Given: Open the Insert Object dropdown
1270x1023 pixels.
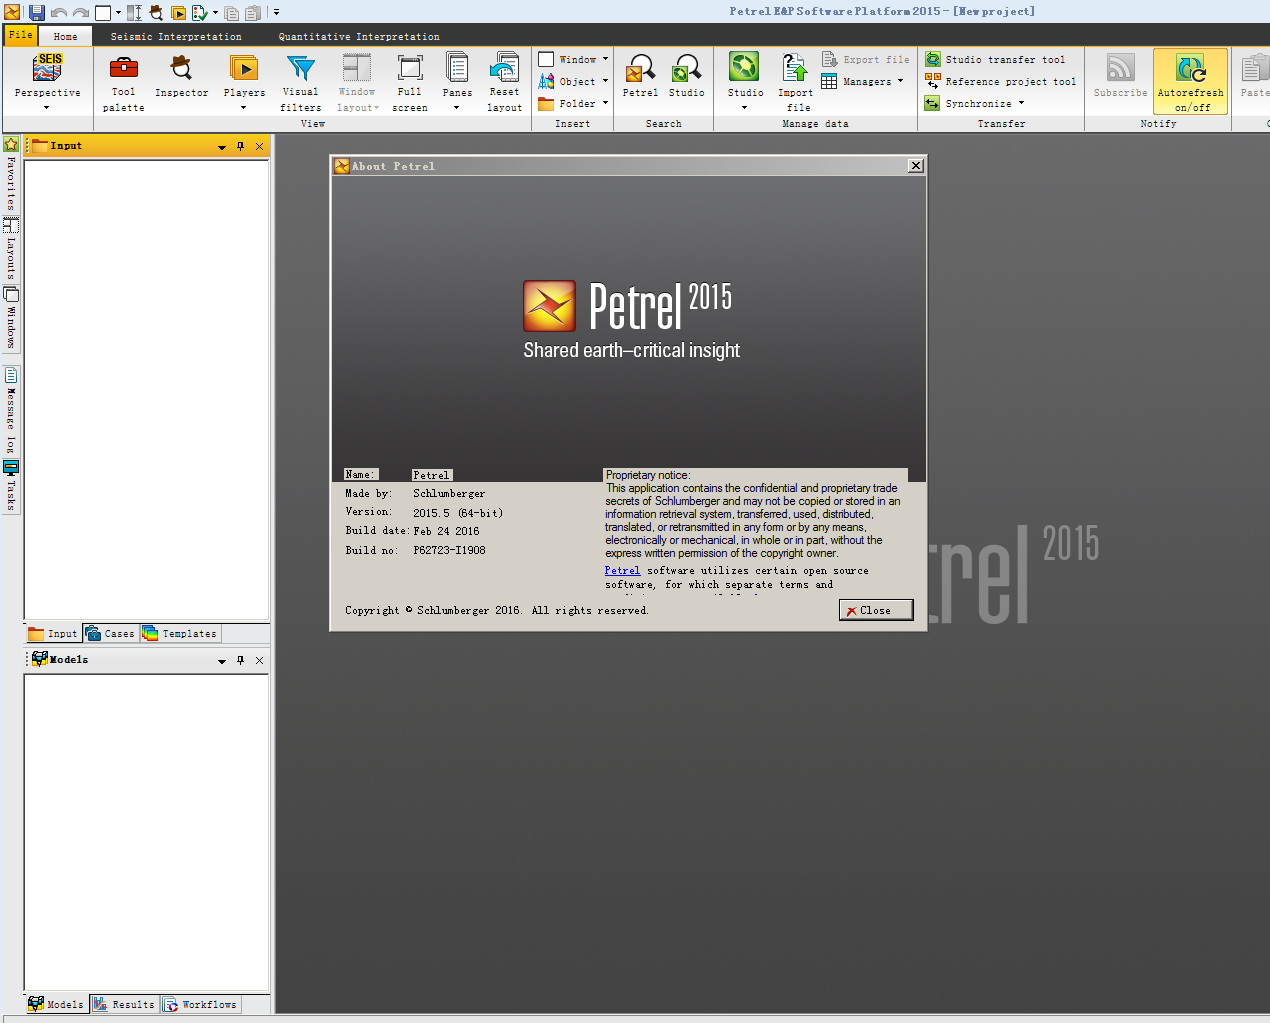Looking at the screenshot, I should 573,81.
